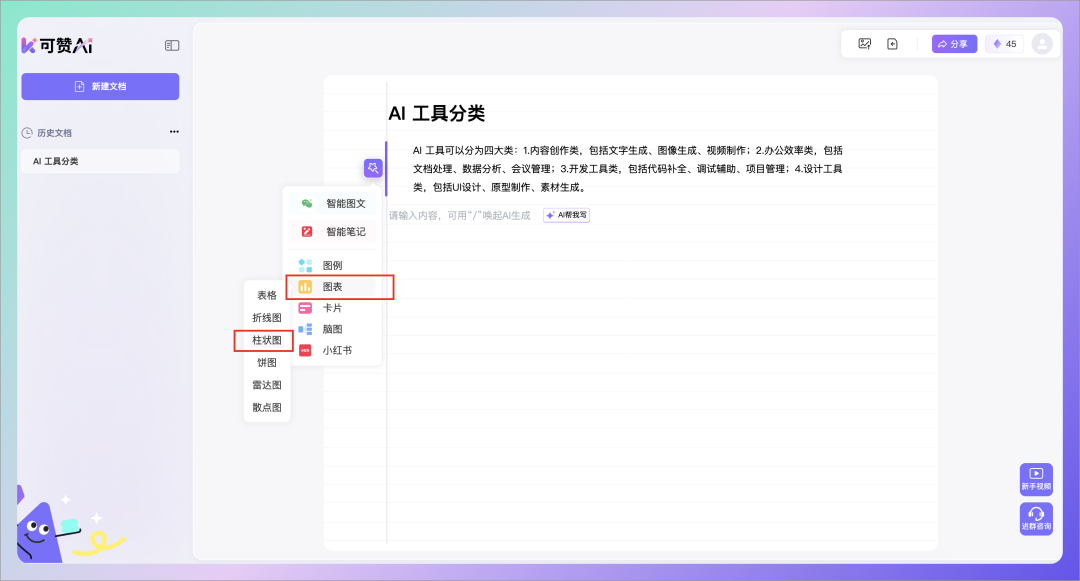Open the 历史文档 more options menu
Image resolution: width=1080 pixels, height=581 pixels.
174,131
